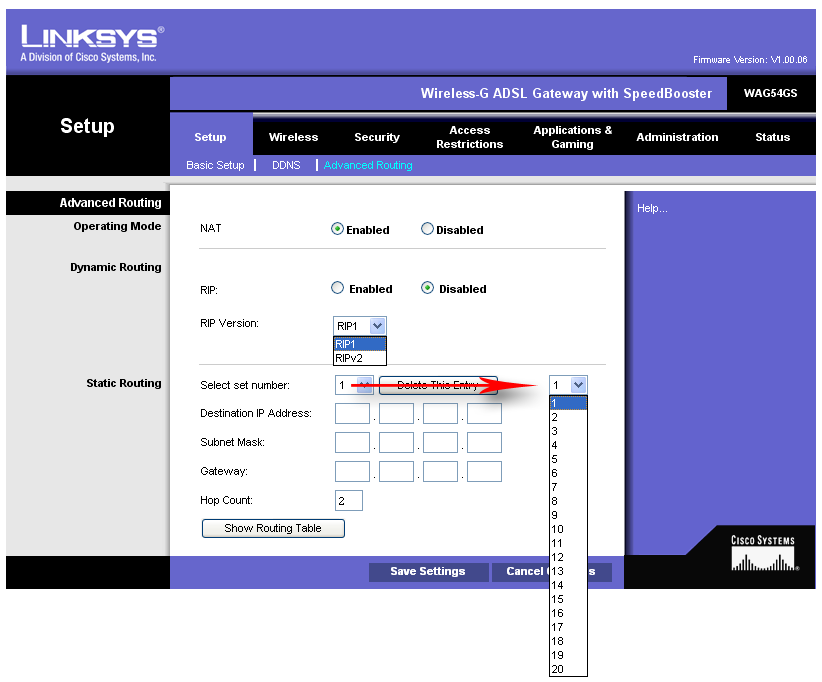Choose RIP1 in the version list
This screenshot has width=822, height=682.
(x=360, y=344)
